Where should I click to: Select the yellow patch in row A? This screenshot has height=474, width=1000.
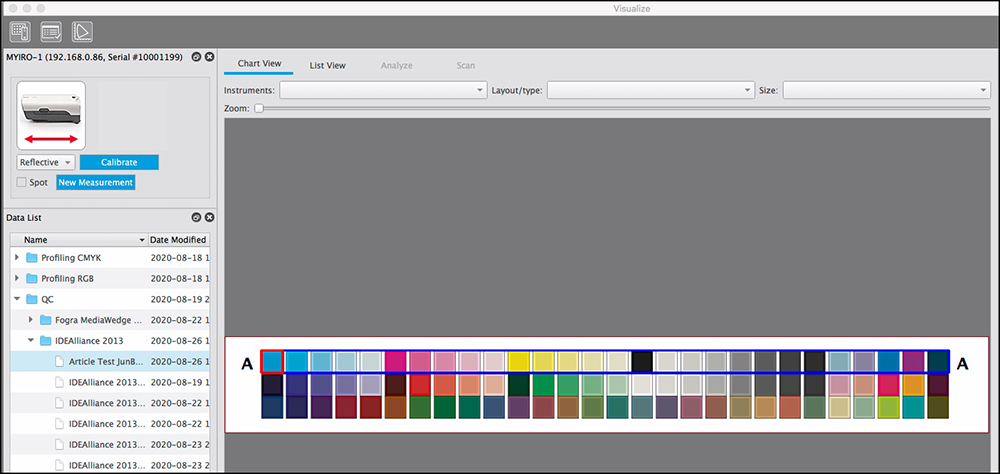click(519, 361)
